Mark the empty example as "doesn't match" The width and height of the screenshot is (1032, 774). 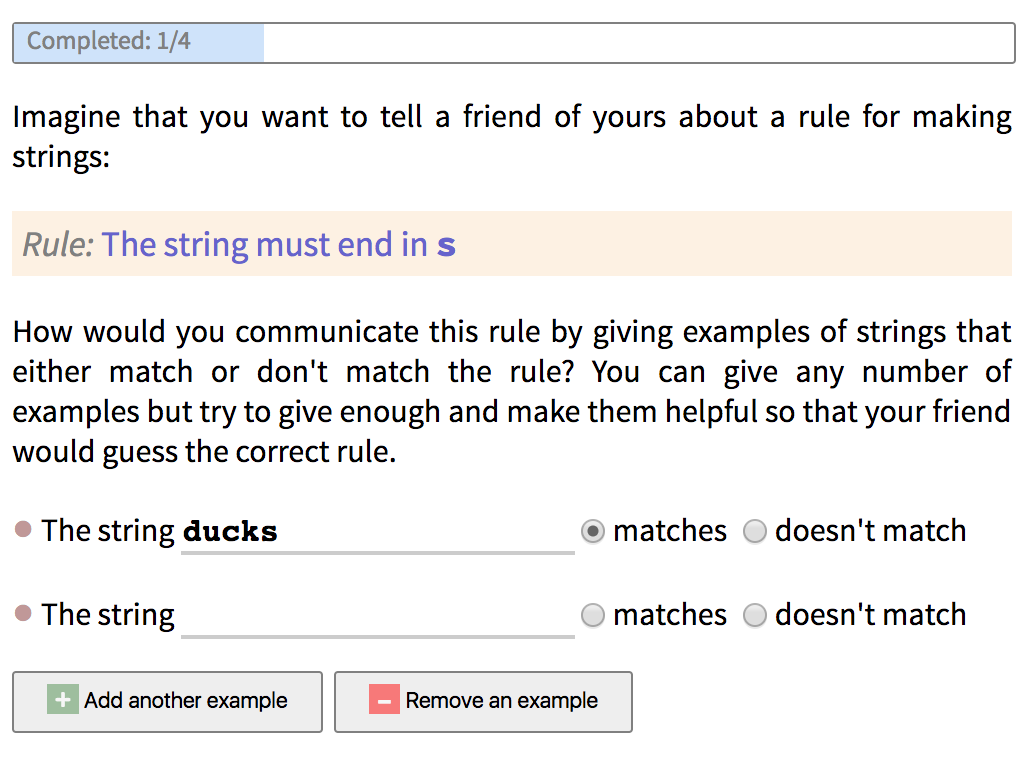click(x=755, y=616)
